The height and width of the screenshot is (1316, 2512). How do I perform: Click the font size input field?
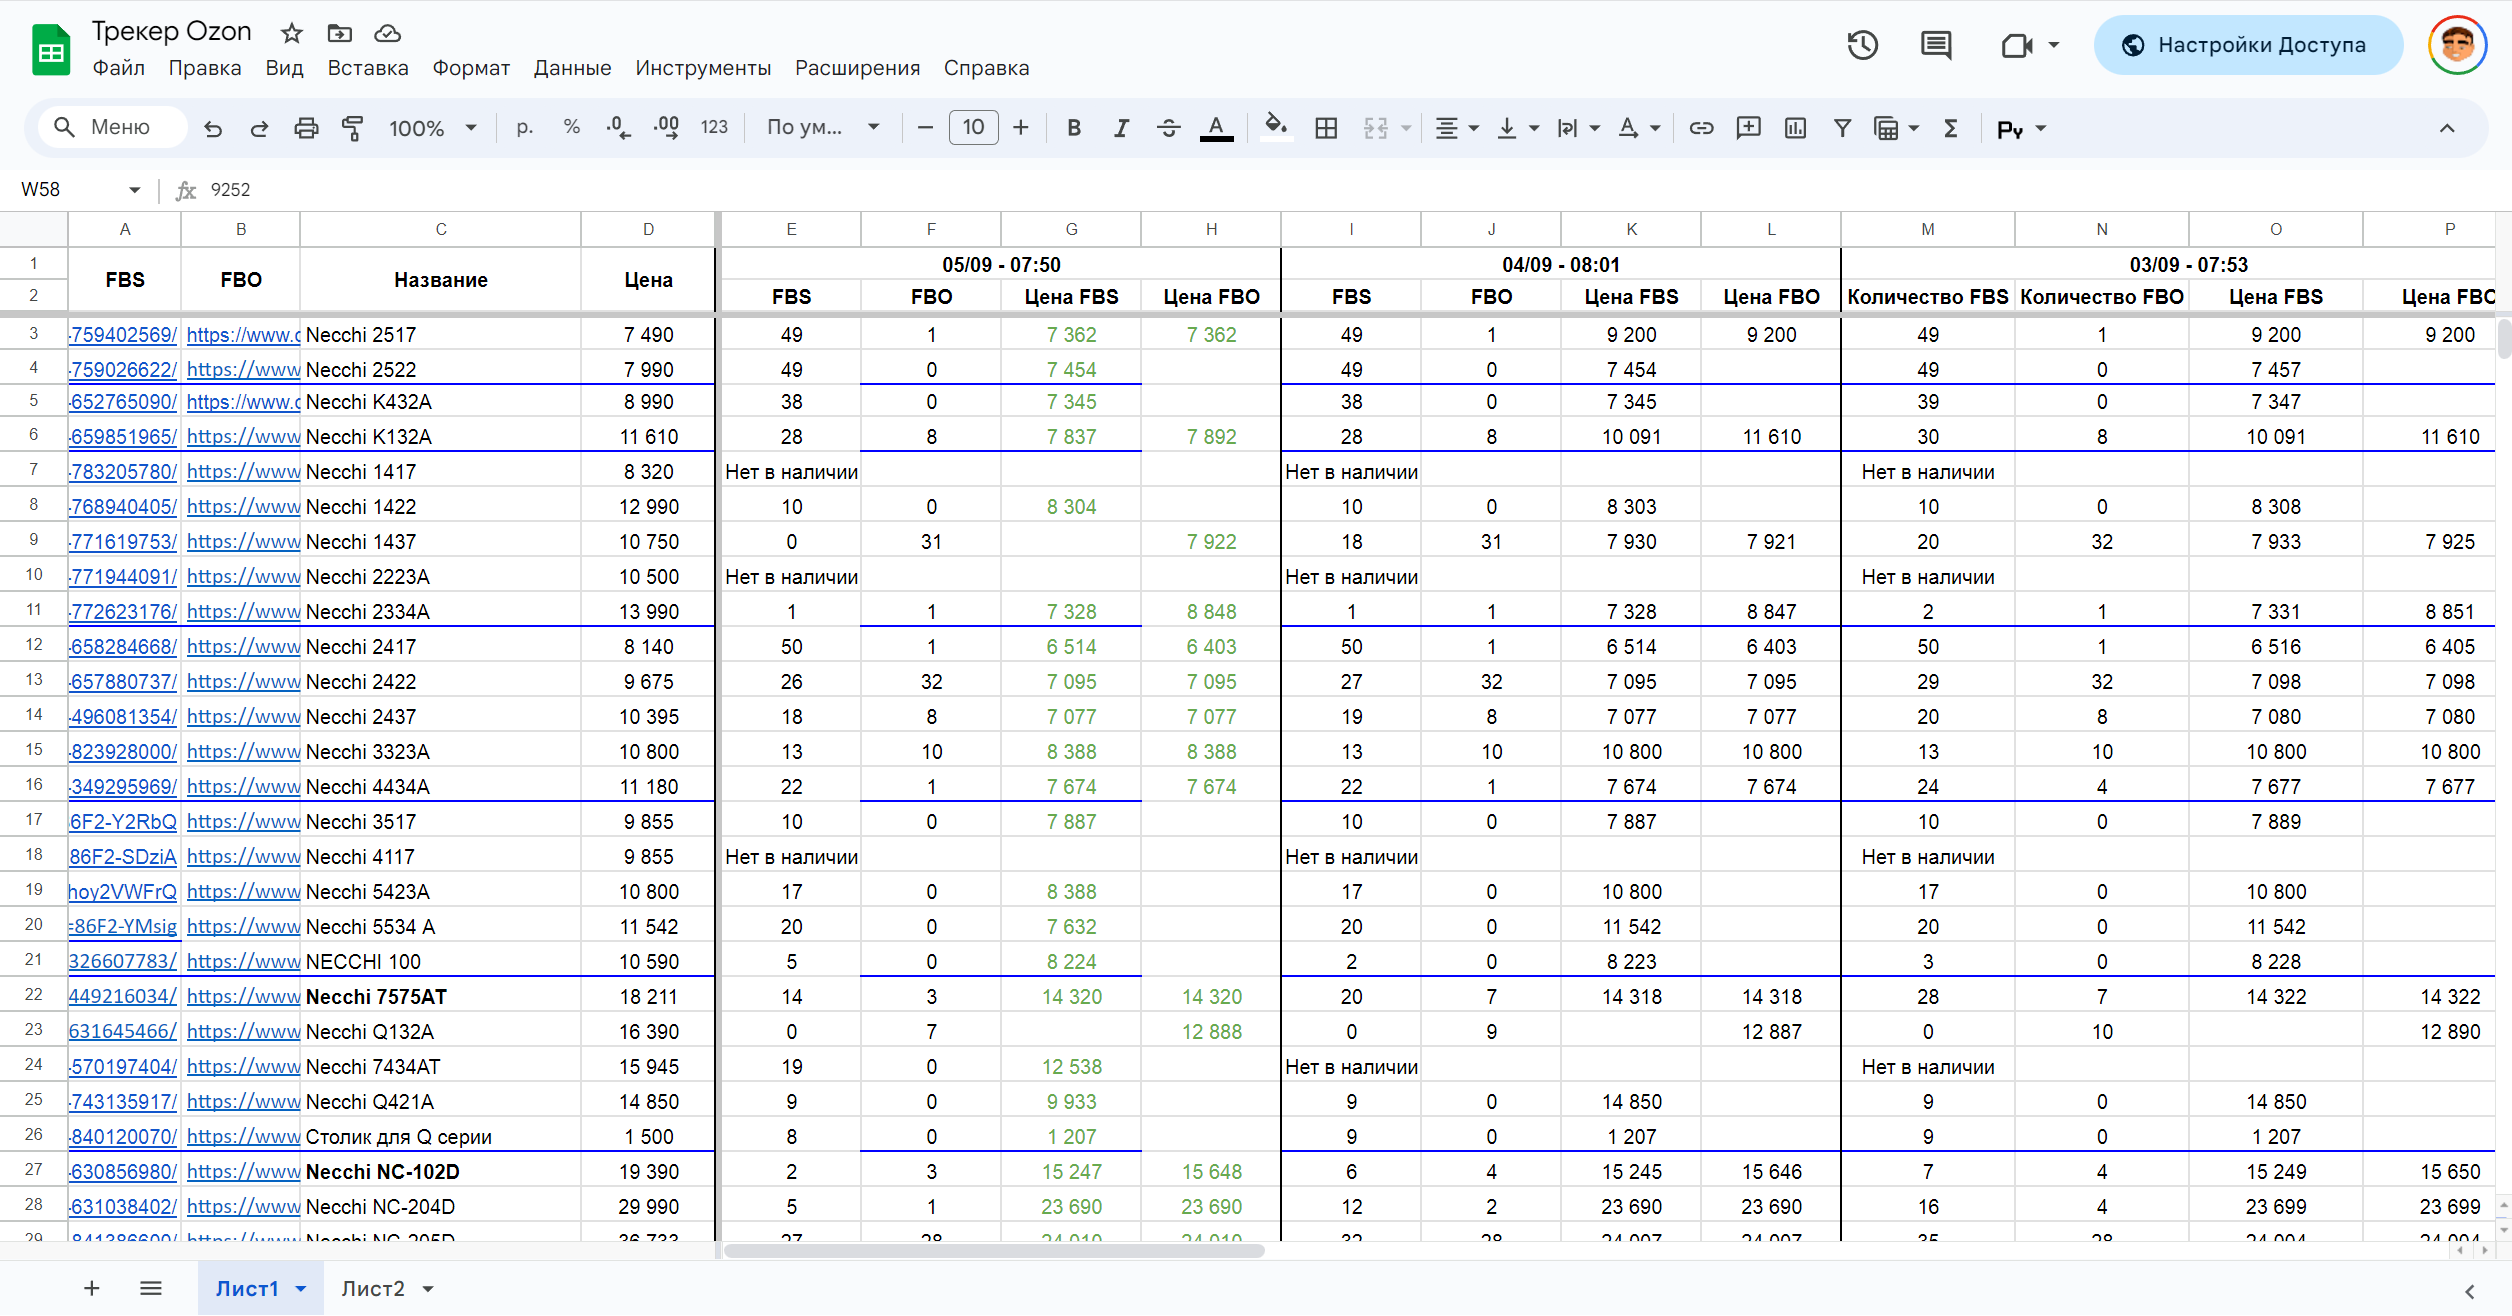pos(973,128)
